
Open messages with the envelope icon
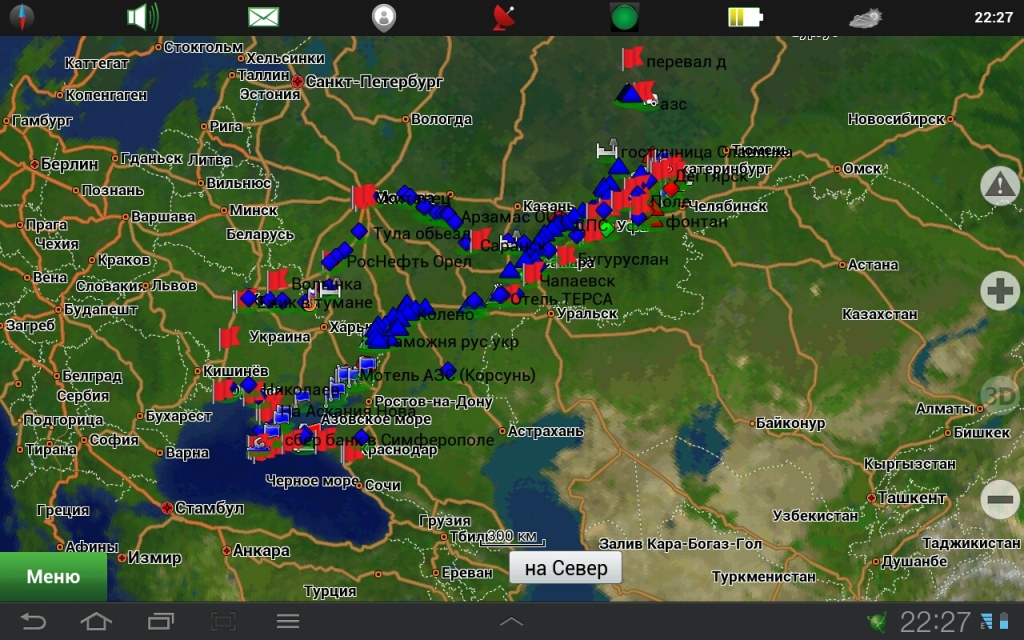(x=263, y=17)
